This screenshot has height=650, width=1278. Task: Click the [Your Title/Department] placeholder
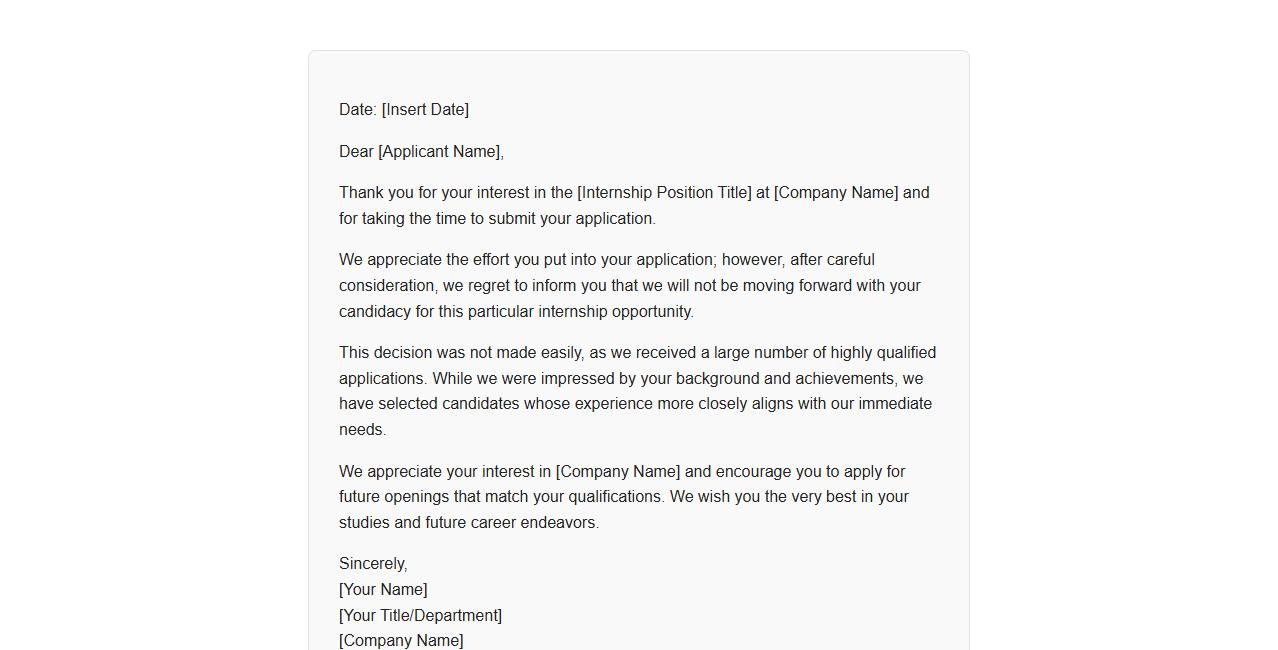pos(420,616)
